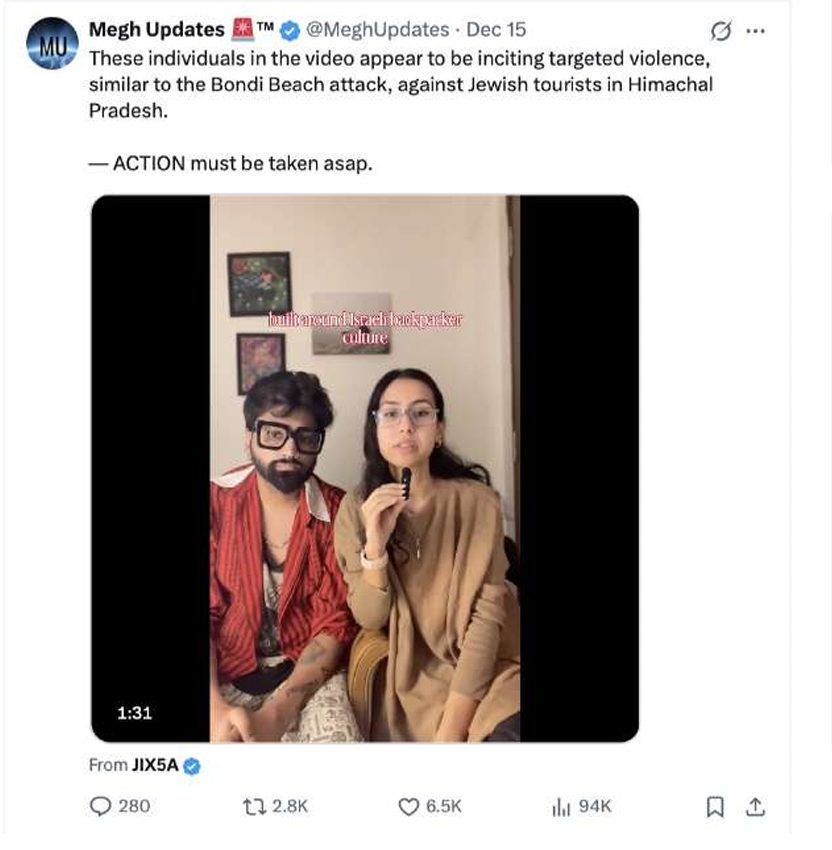Click the tweet text about Himachal Pradesh
The width and height of the screenshot is (832, 850).
tap(401, 85)
